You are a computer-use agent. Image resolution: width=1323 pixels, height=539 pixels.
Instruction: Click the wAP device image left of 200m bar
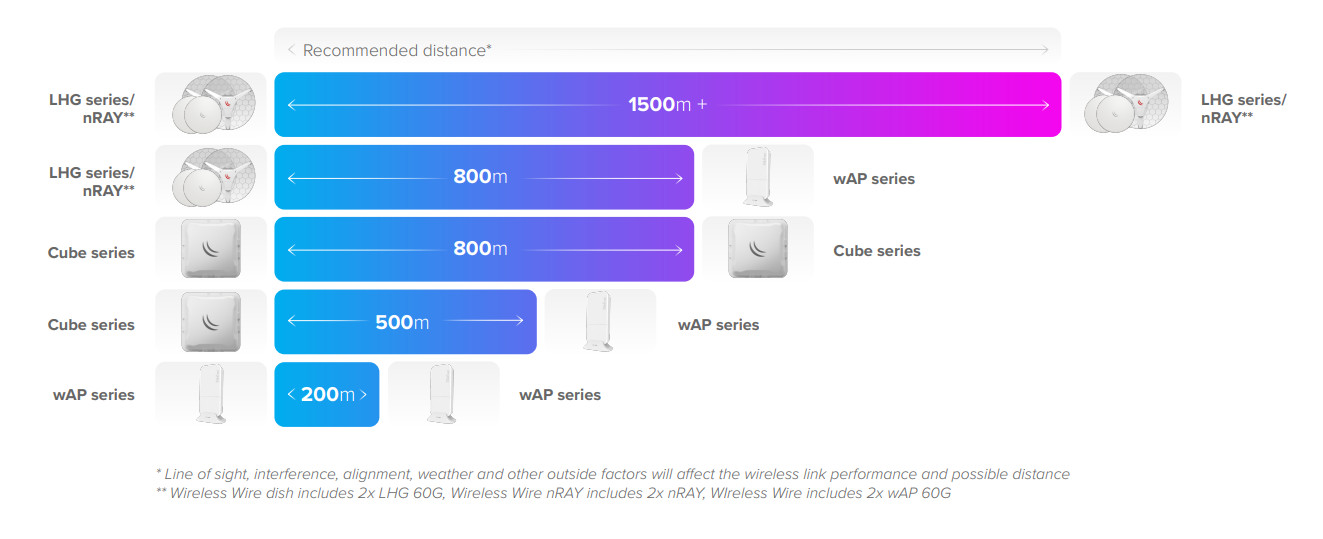(211, 394)
